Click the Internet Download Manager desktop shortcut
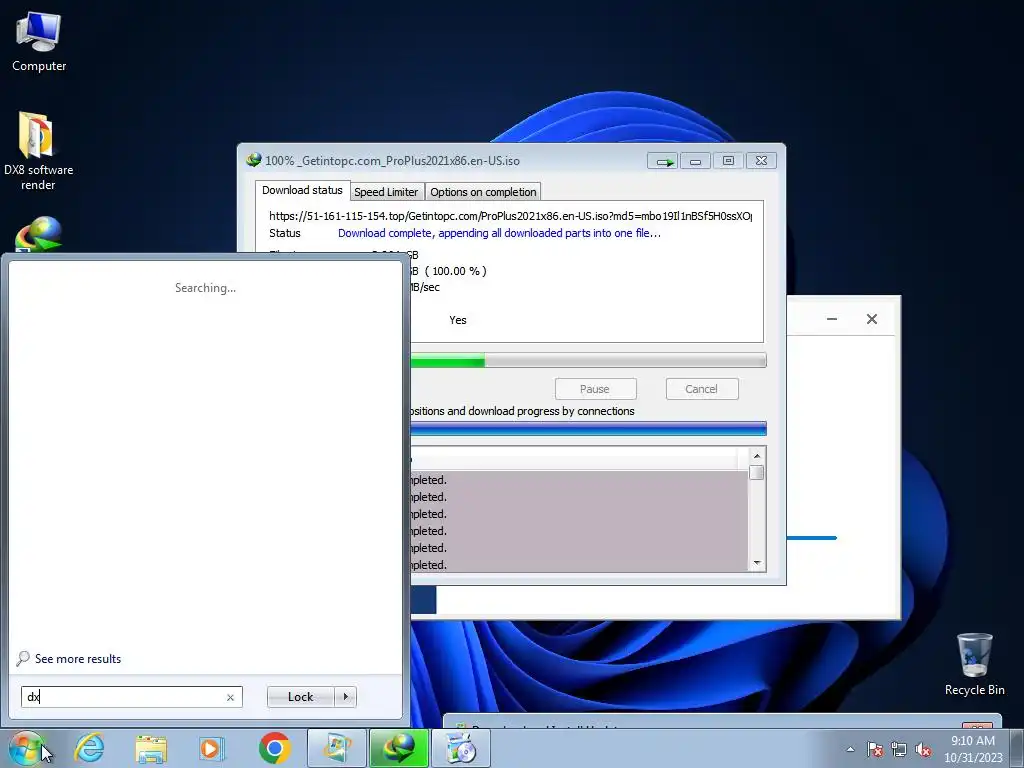1024x768 pixels. coord(39,234)
